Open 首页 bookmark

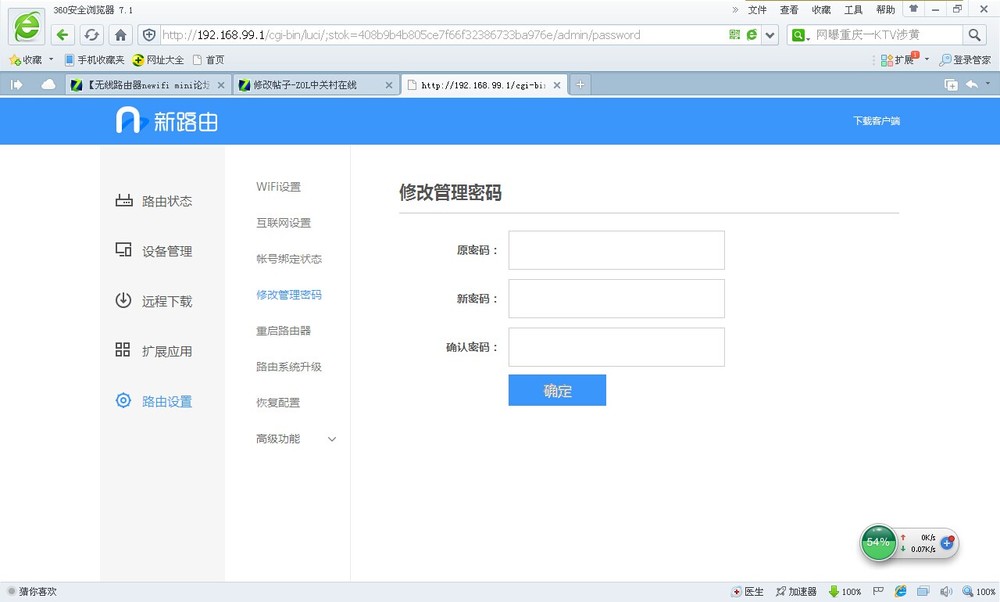coord(209,60)
